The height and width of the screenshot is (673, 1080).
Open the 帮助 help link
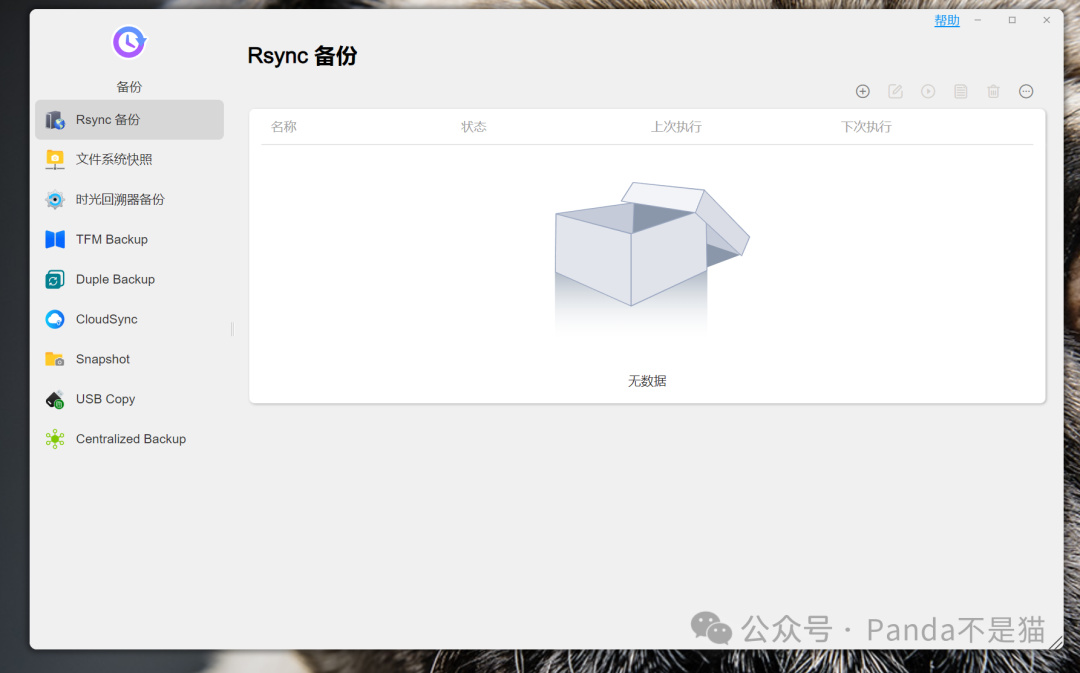click(x=947, y=21)
